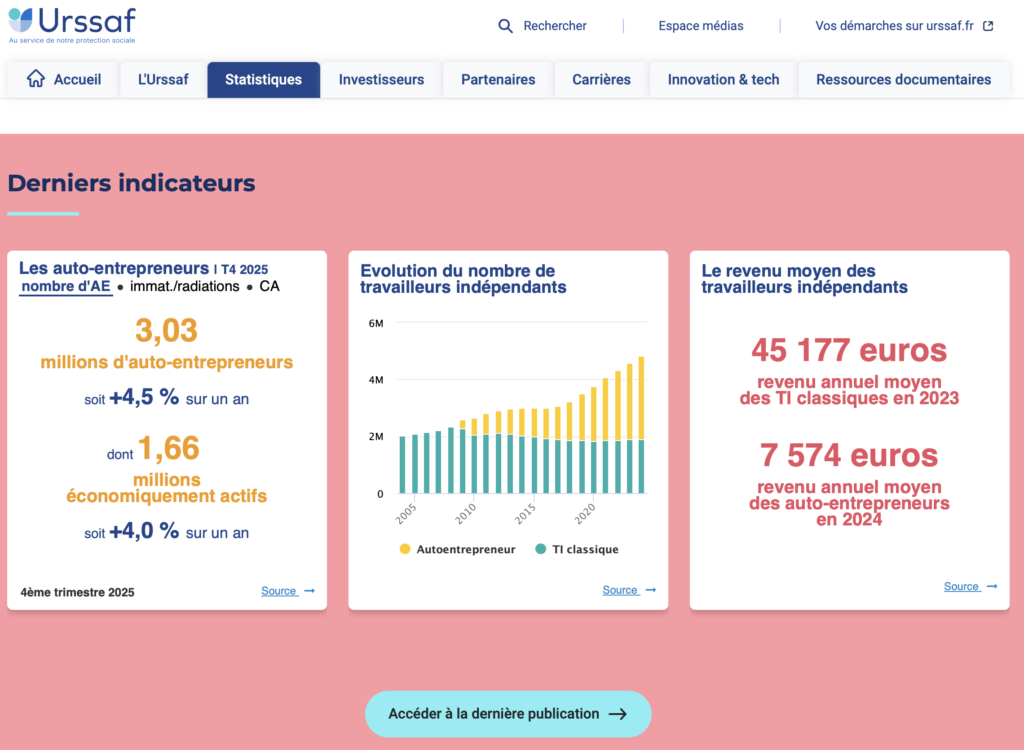Go to Ressources documentaires tab
The image size is (1024, 750).
pos(904,80)
